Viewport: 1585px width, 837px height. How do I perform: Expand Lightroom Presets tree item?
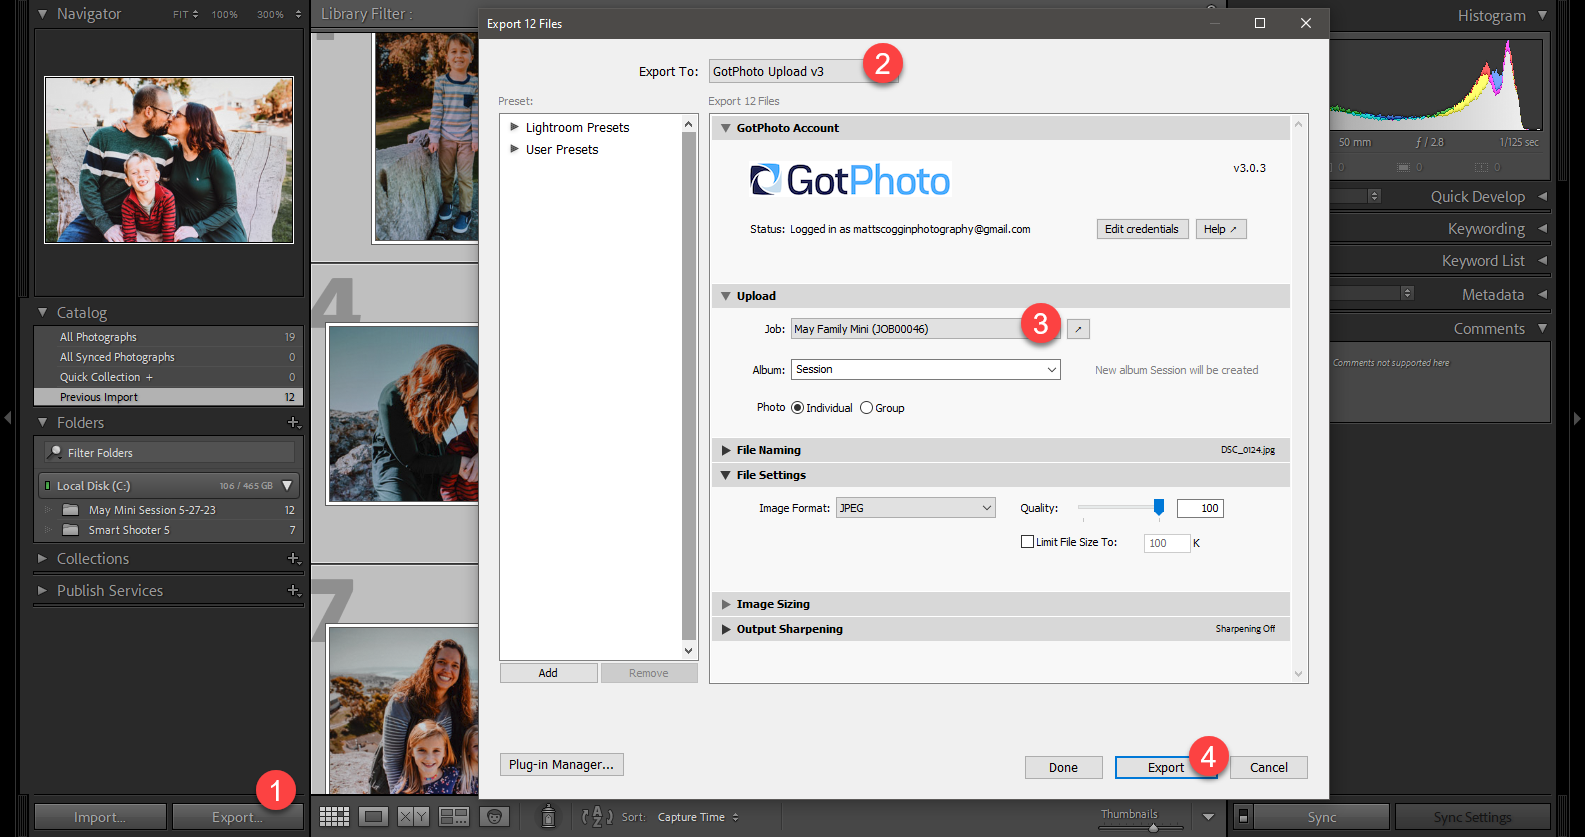pos(514,127)
